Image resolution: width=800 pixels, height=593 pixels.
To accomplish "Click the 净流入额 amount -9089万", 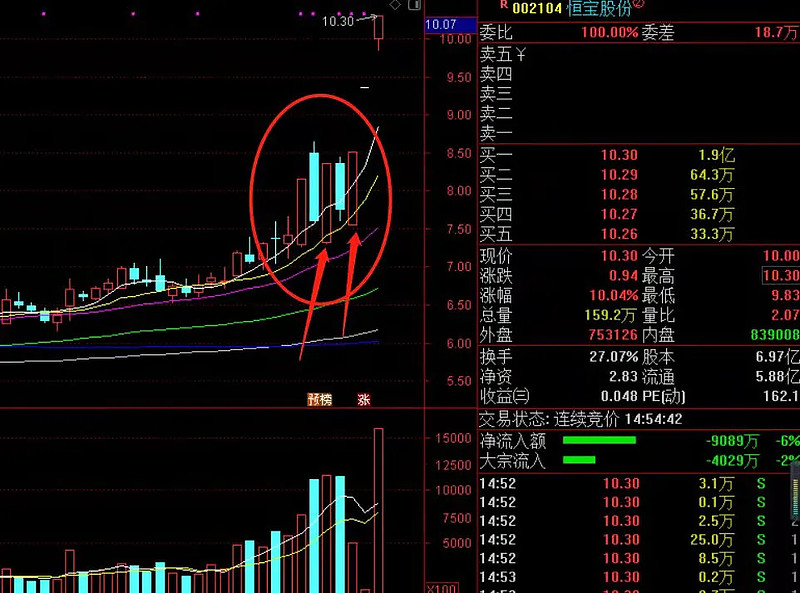I will (732, 440).
